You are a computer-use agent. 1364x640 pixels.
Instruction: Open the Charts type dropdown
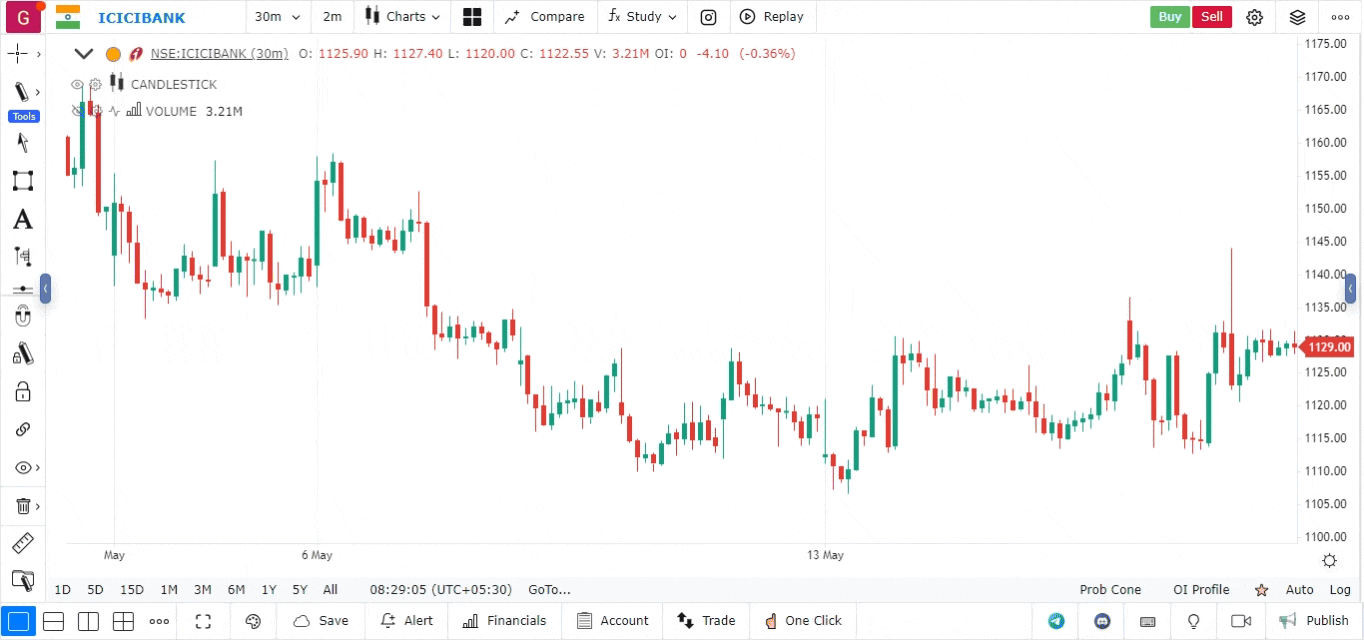click(404, 17)
